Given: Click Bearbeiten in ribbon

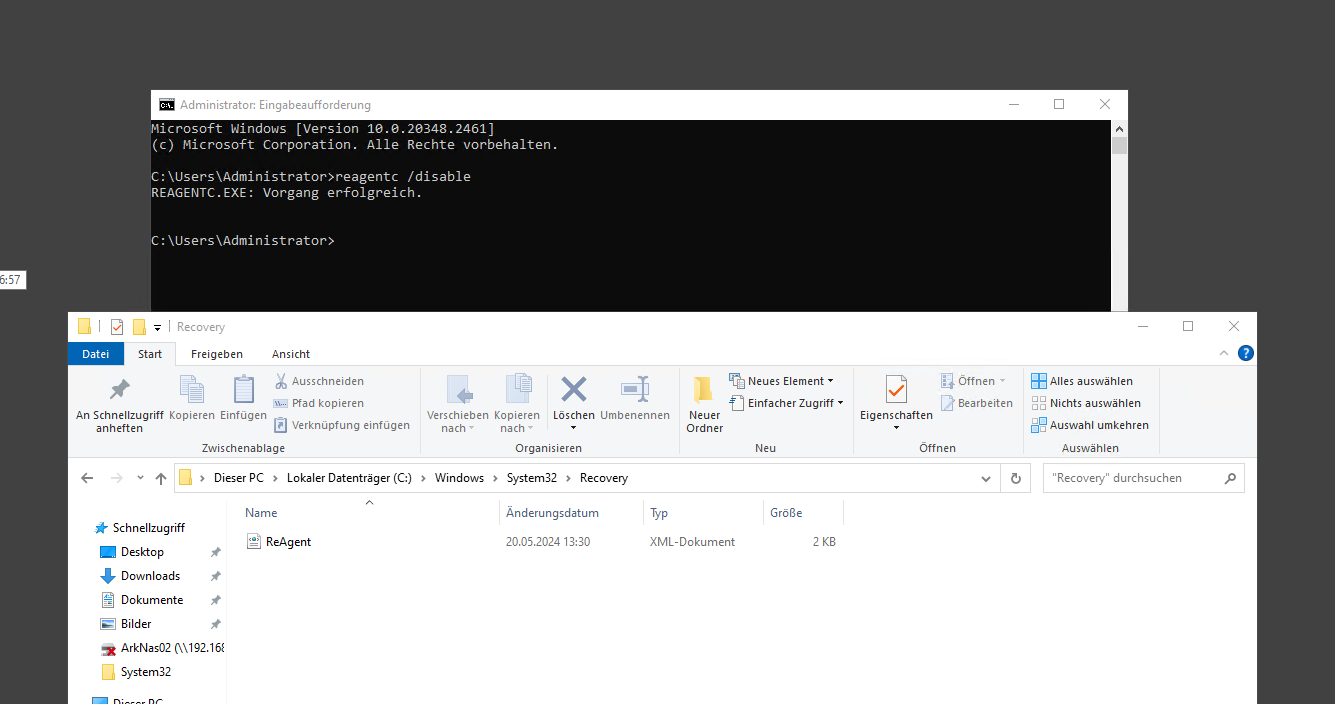Looking at the screenshot, I should 976,403.
